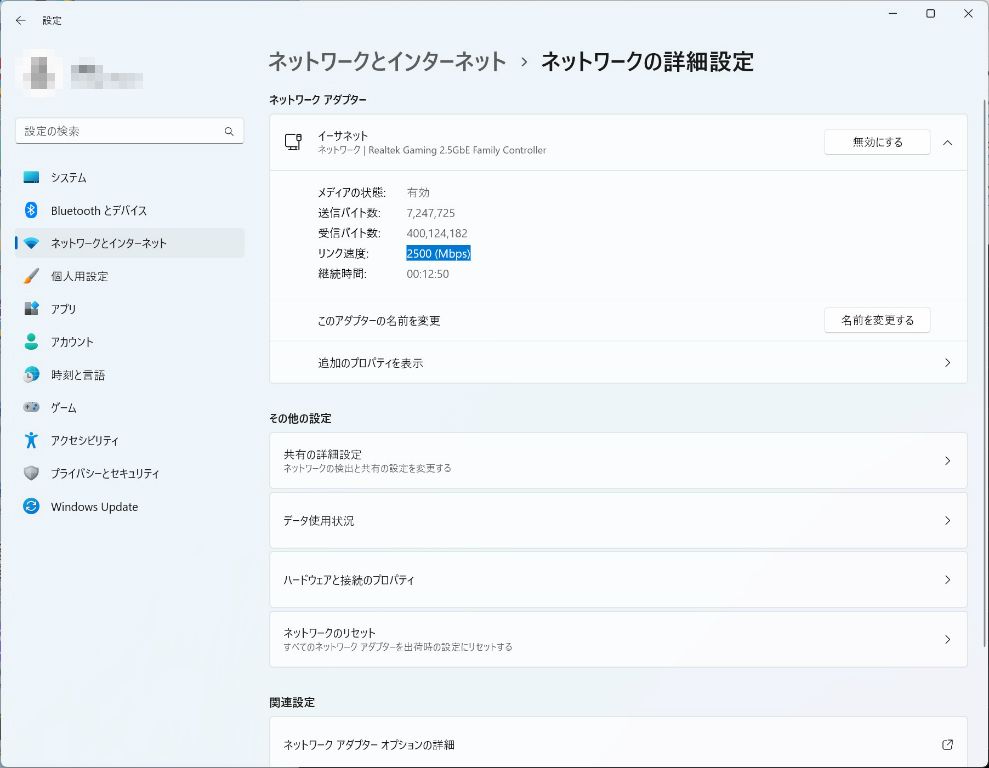Open アクセシビリティ settings
The height and width of the screenshot is (768, 989).
[x=84, y=440]
